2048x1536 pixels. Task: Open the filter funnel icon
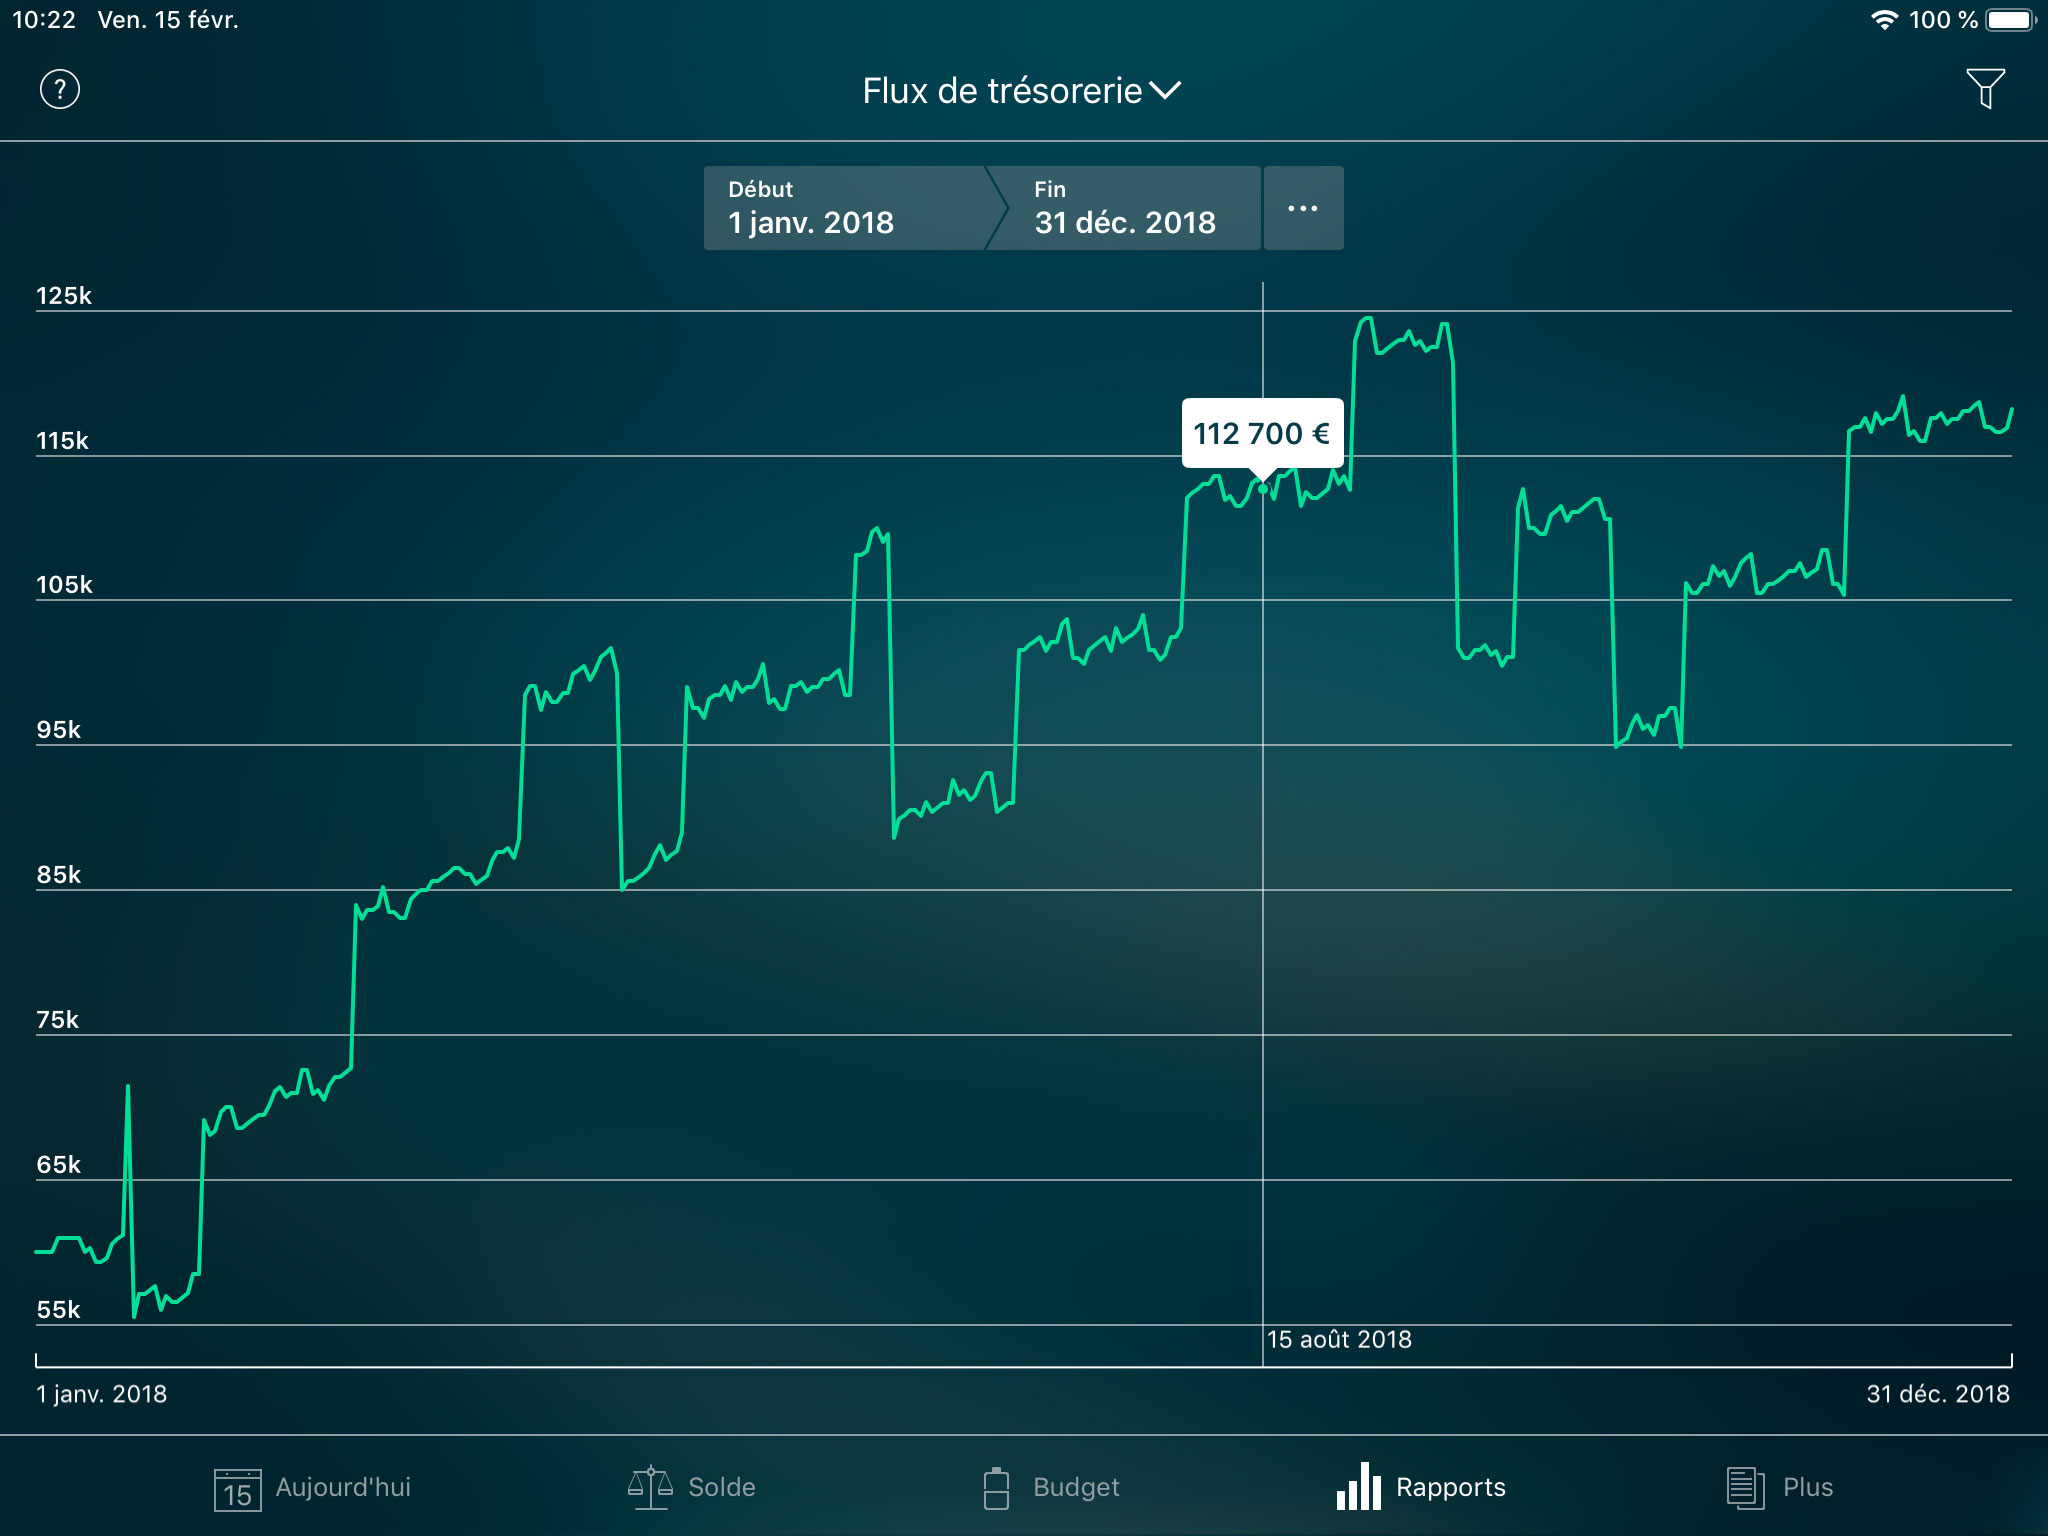(x=1988, y=90)
